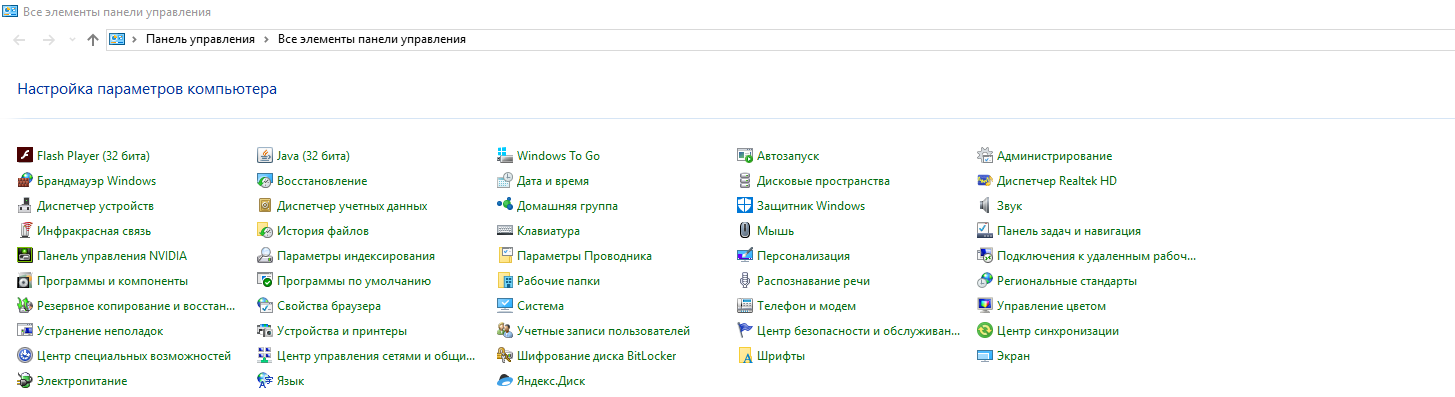The height and width of the screenshot is (397, 1455).
Task: Select the Инфракрасная связь icon
Action: pyautogui.click(x=26, y=230)
